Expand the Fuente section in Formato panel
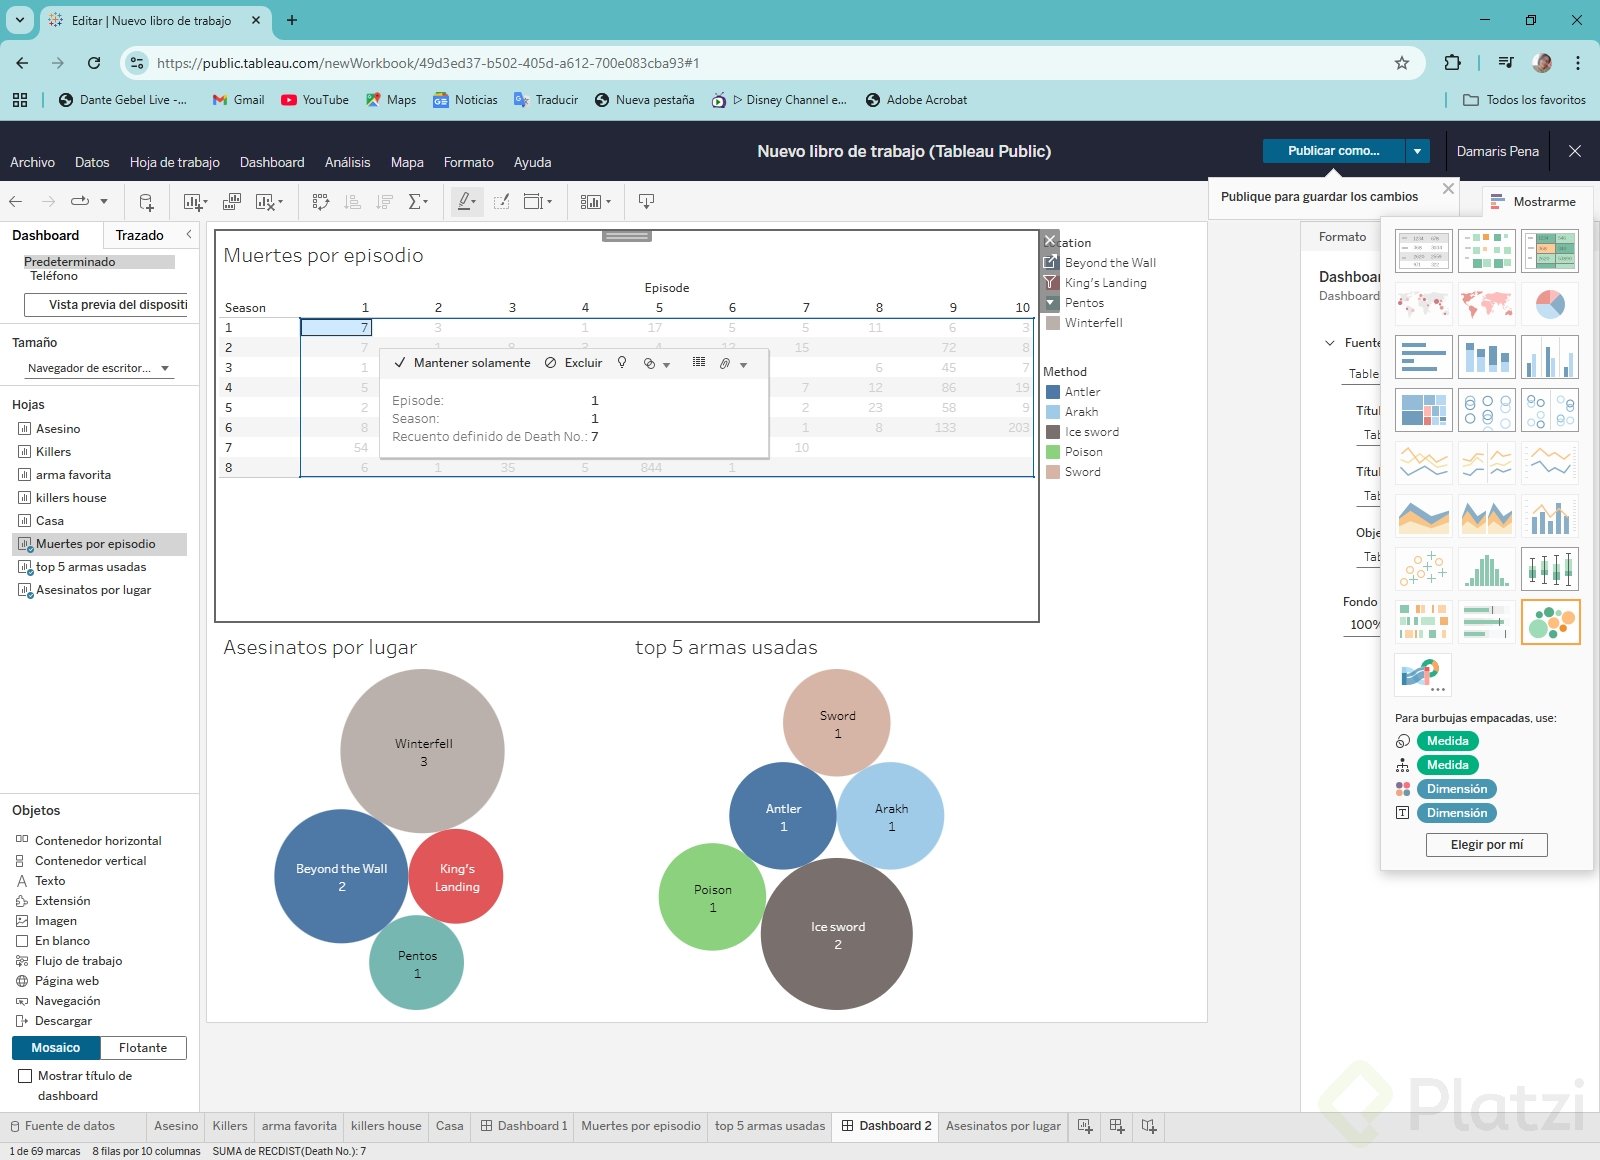Screen dimensions: 1600x1160 tap(1330, 343)
